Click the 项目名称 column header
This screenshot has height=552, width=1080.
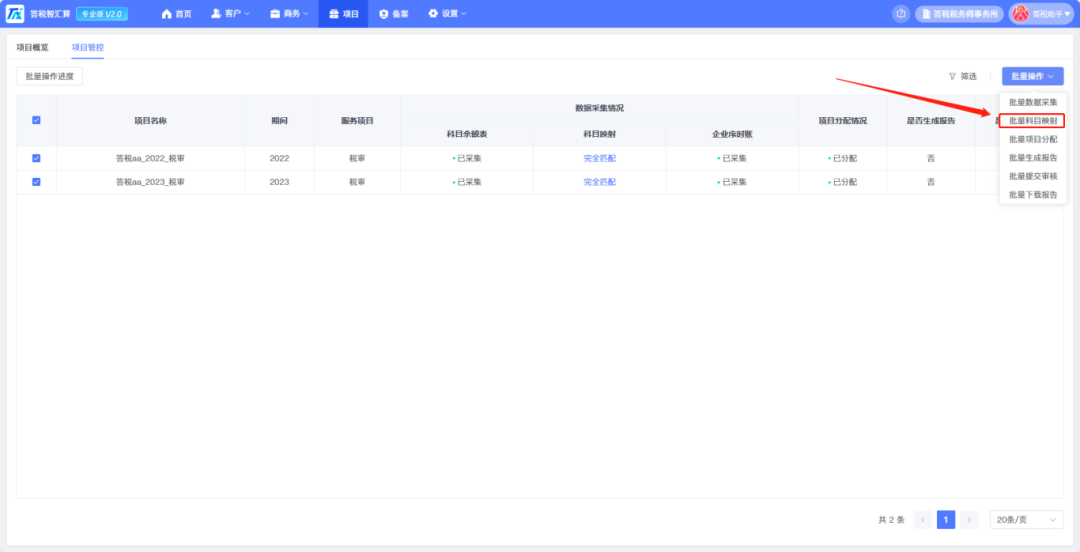pos(150,121)
